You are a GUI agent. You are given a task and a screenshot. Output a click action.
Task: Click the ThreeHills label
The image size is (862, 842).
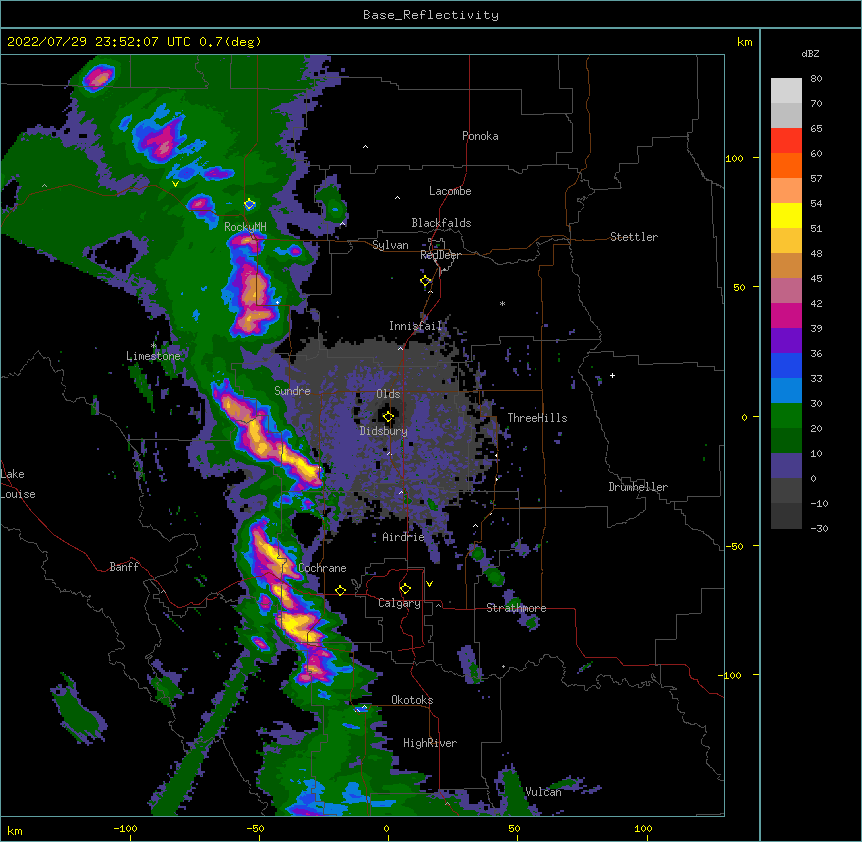point(537,418)
